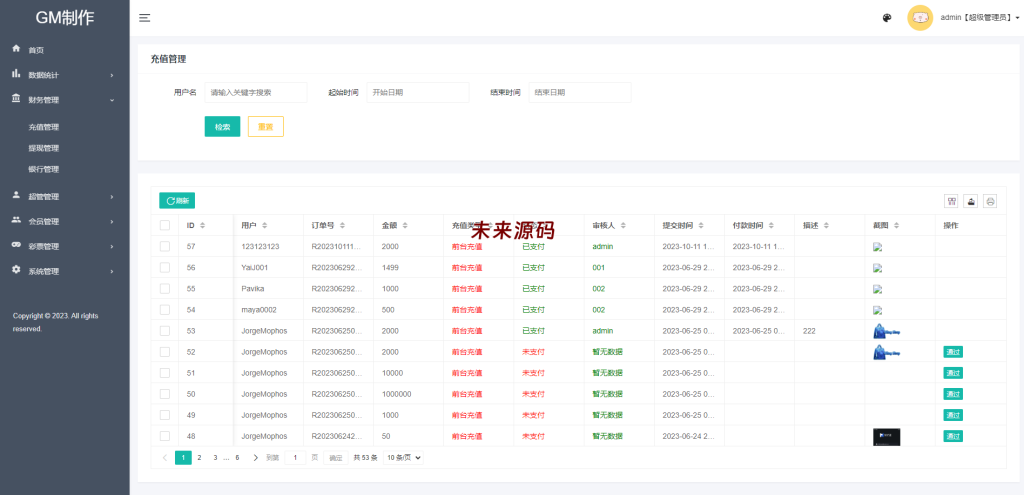Click the admin avatar picture
The image size is (1024, 495).
click(x=920, y=18)
